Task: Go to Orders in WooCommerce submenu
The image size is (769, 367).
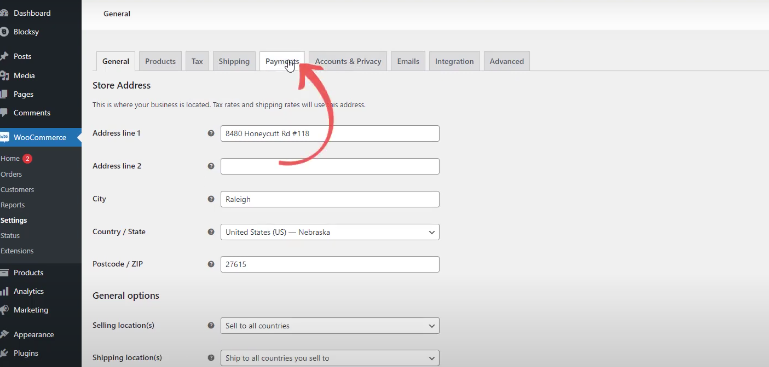Action: click(11, 174)
